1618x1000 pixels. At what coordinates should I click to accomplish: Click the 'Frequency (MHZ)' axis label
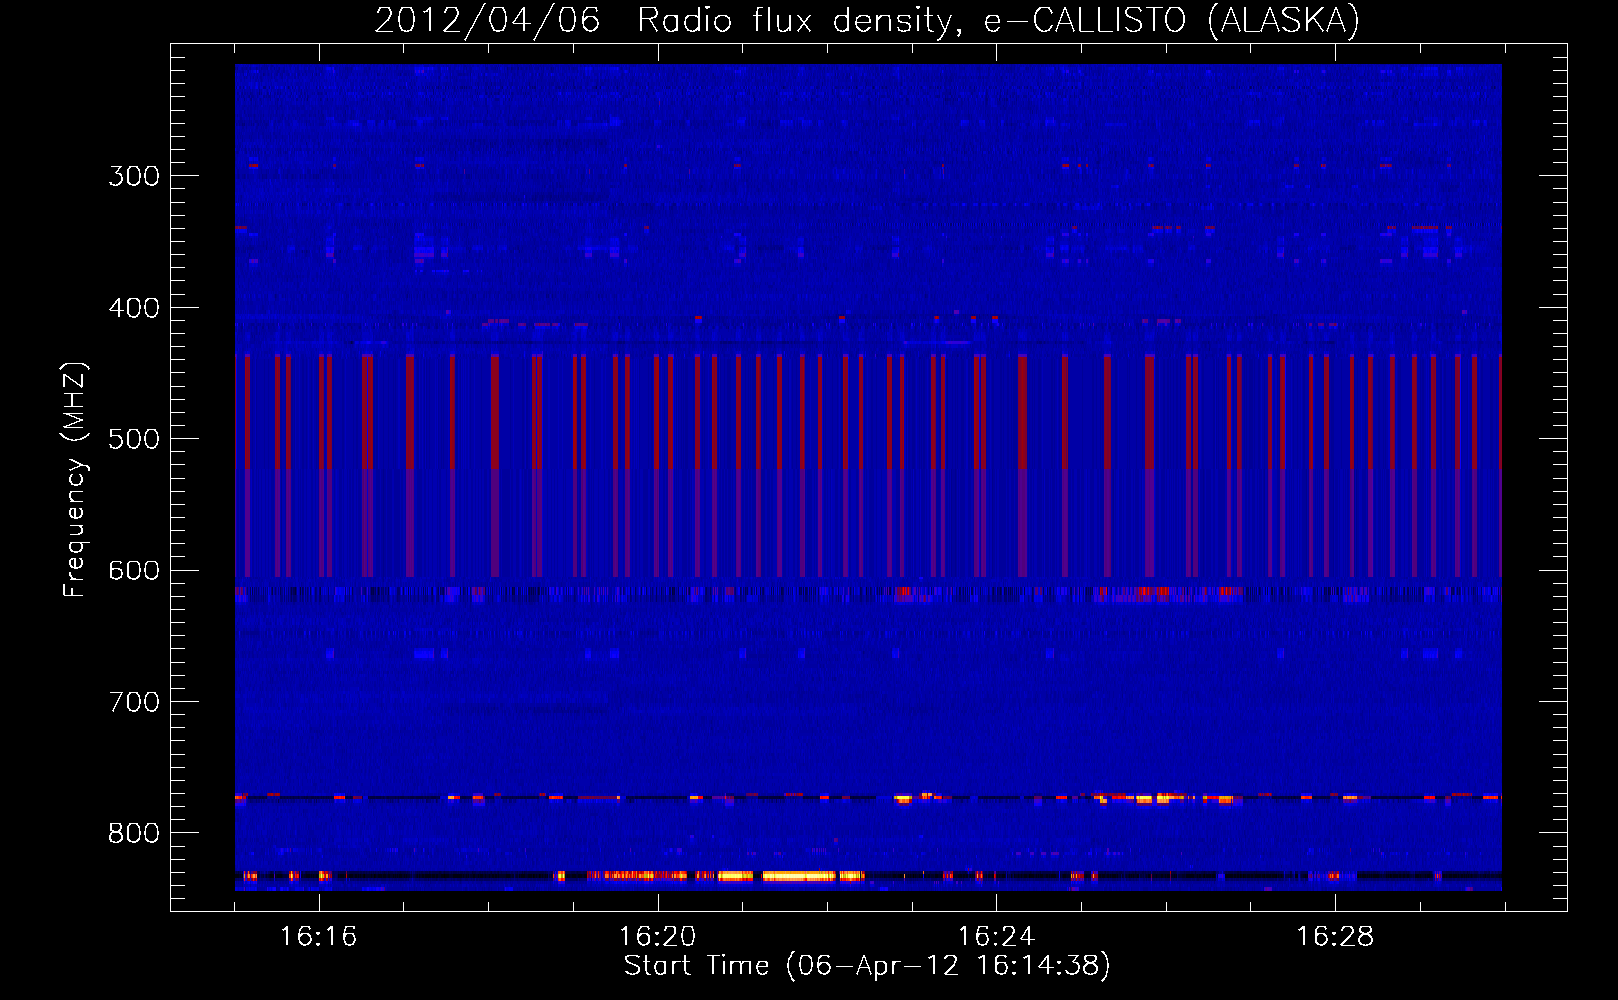(75, 479)
